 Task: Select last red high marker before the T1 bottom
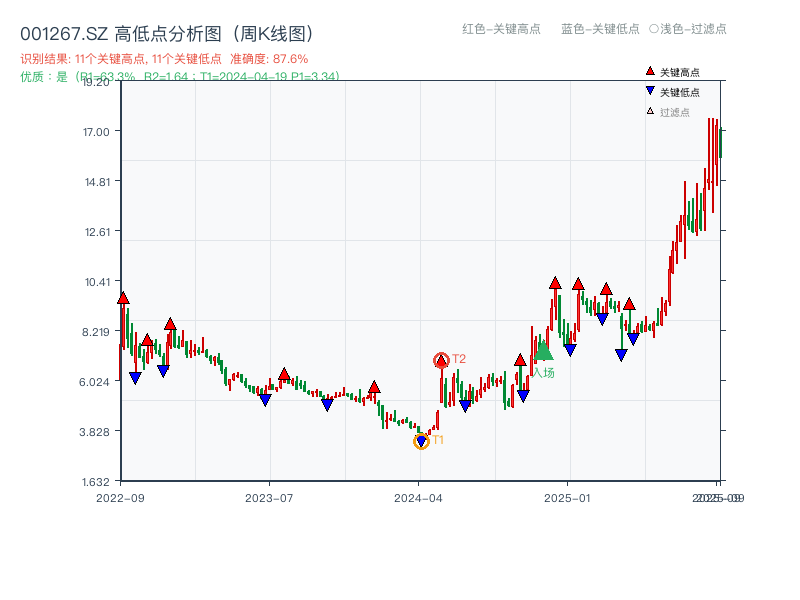pyautogui.click(x=374, y=387)
